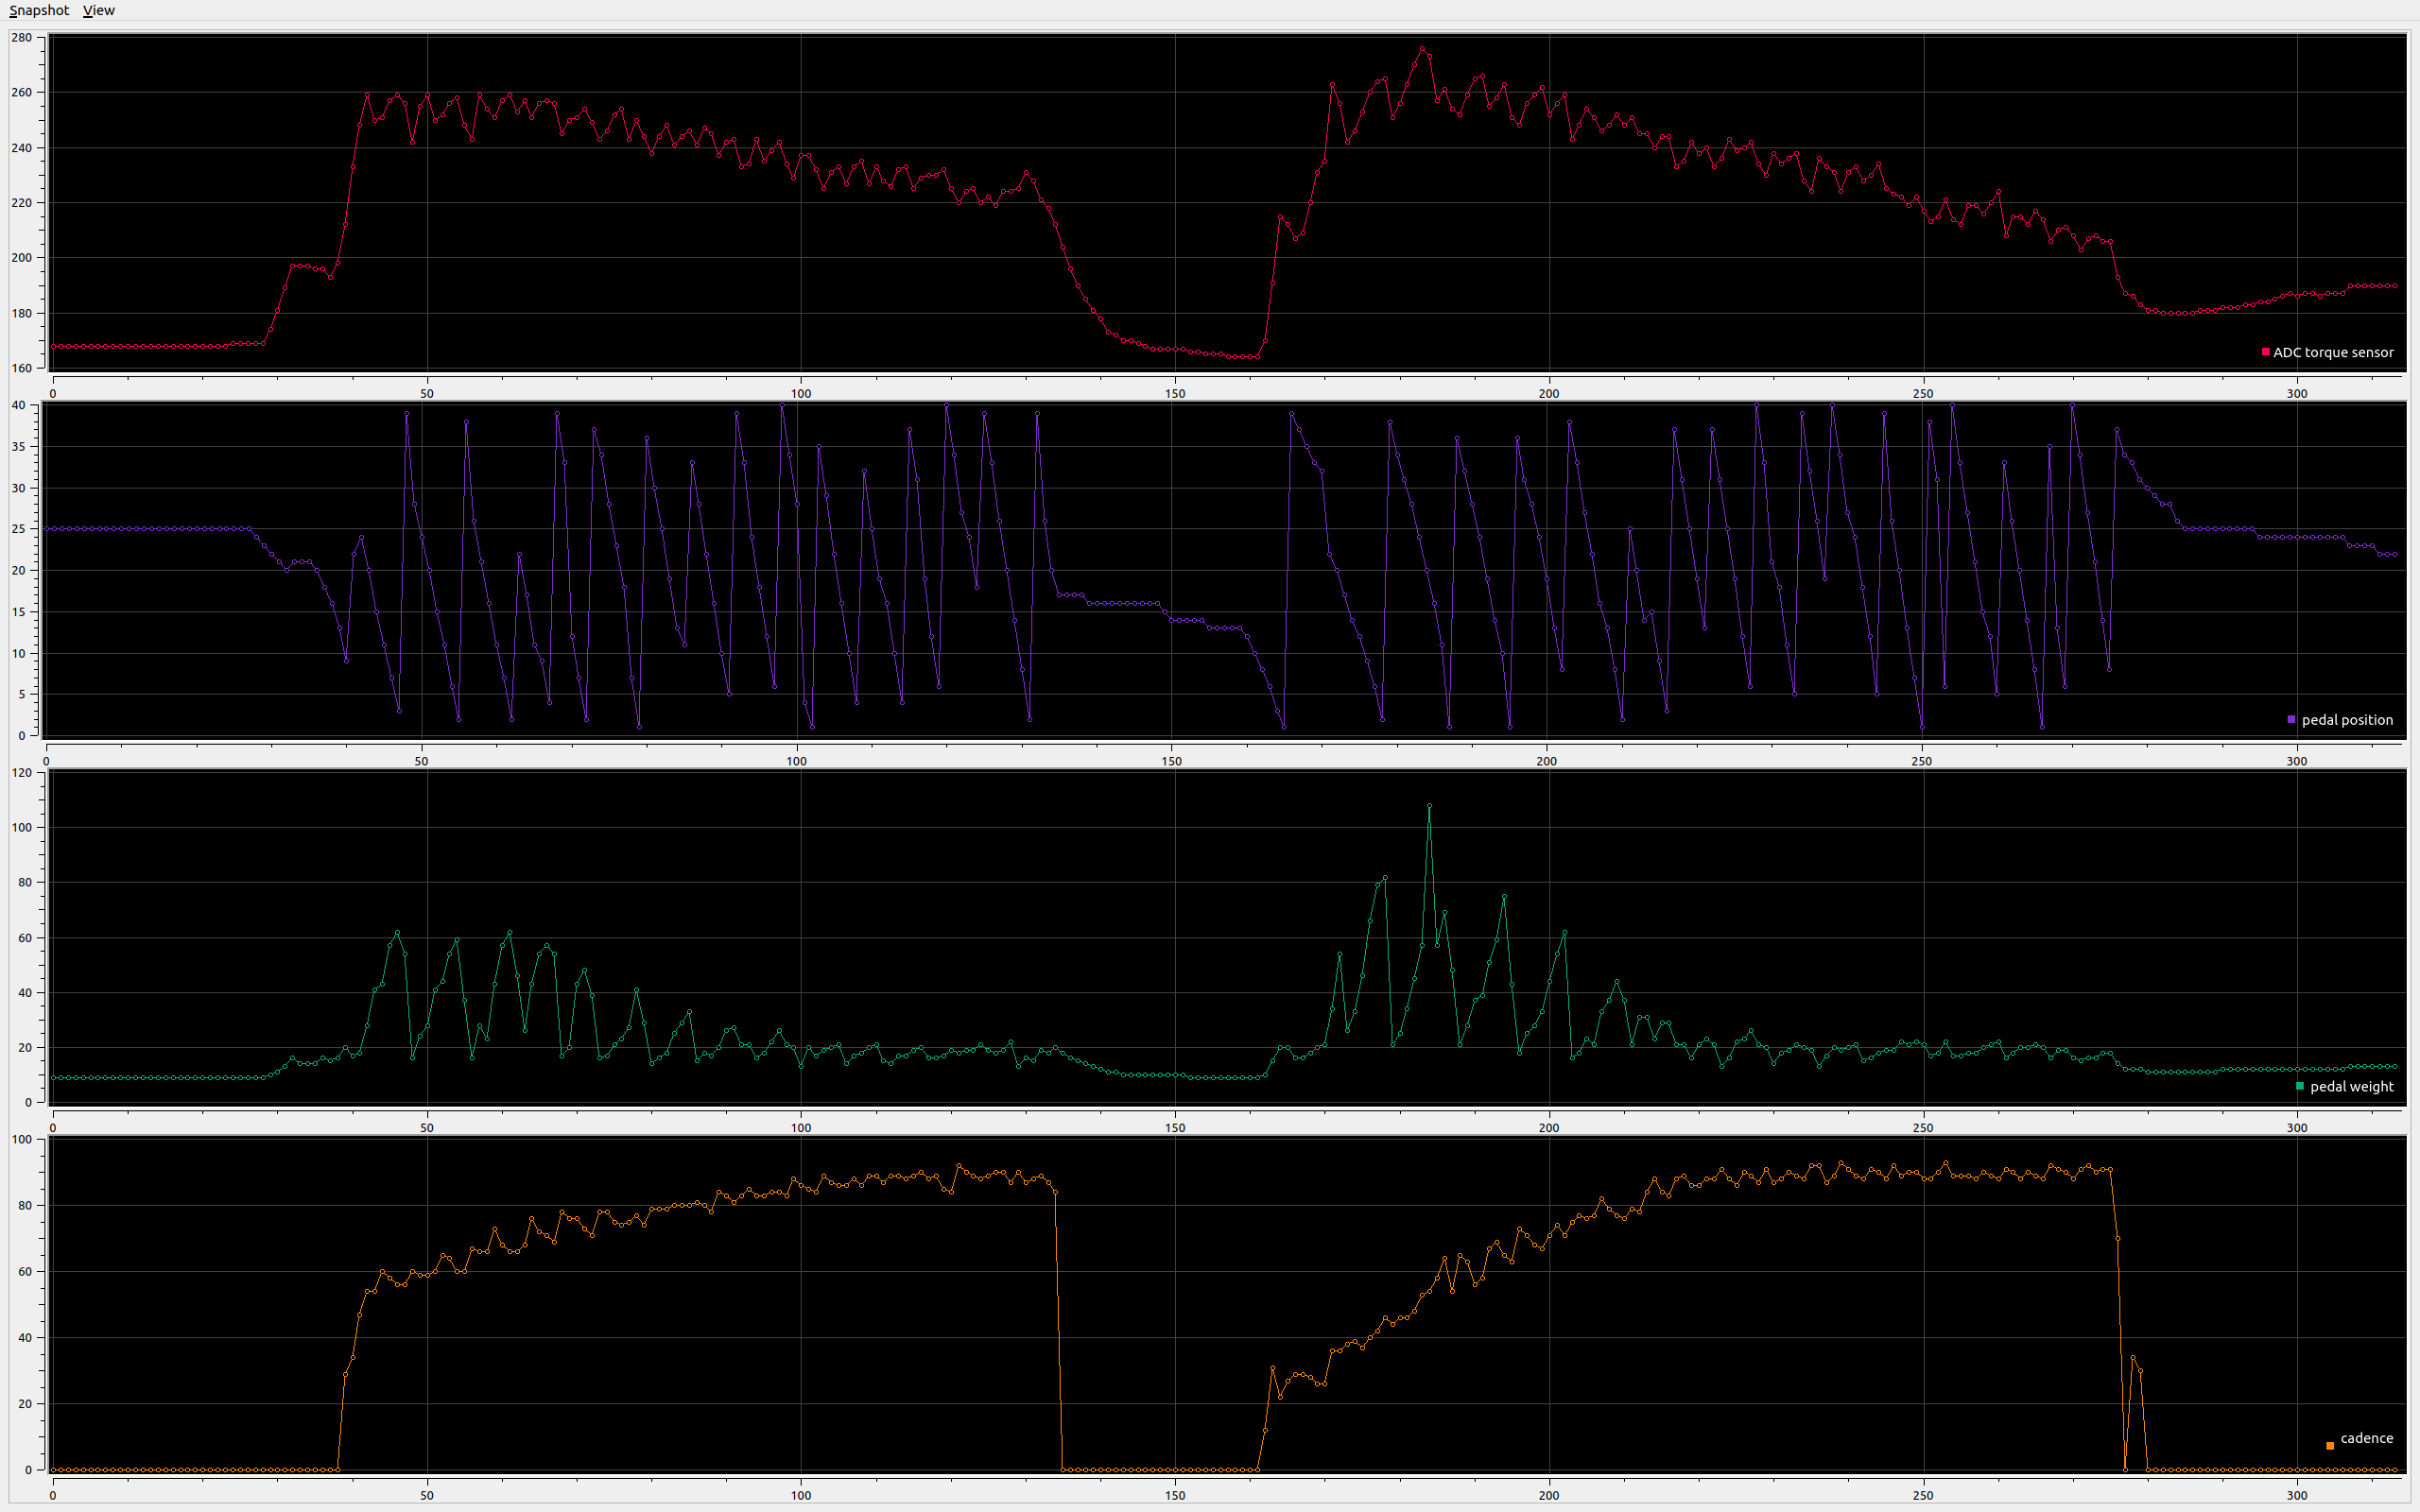Click the orange cadence legend swatch
Screen dimensions: 2420x1512
tap(2330, 1445)
